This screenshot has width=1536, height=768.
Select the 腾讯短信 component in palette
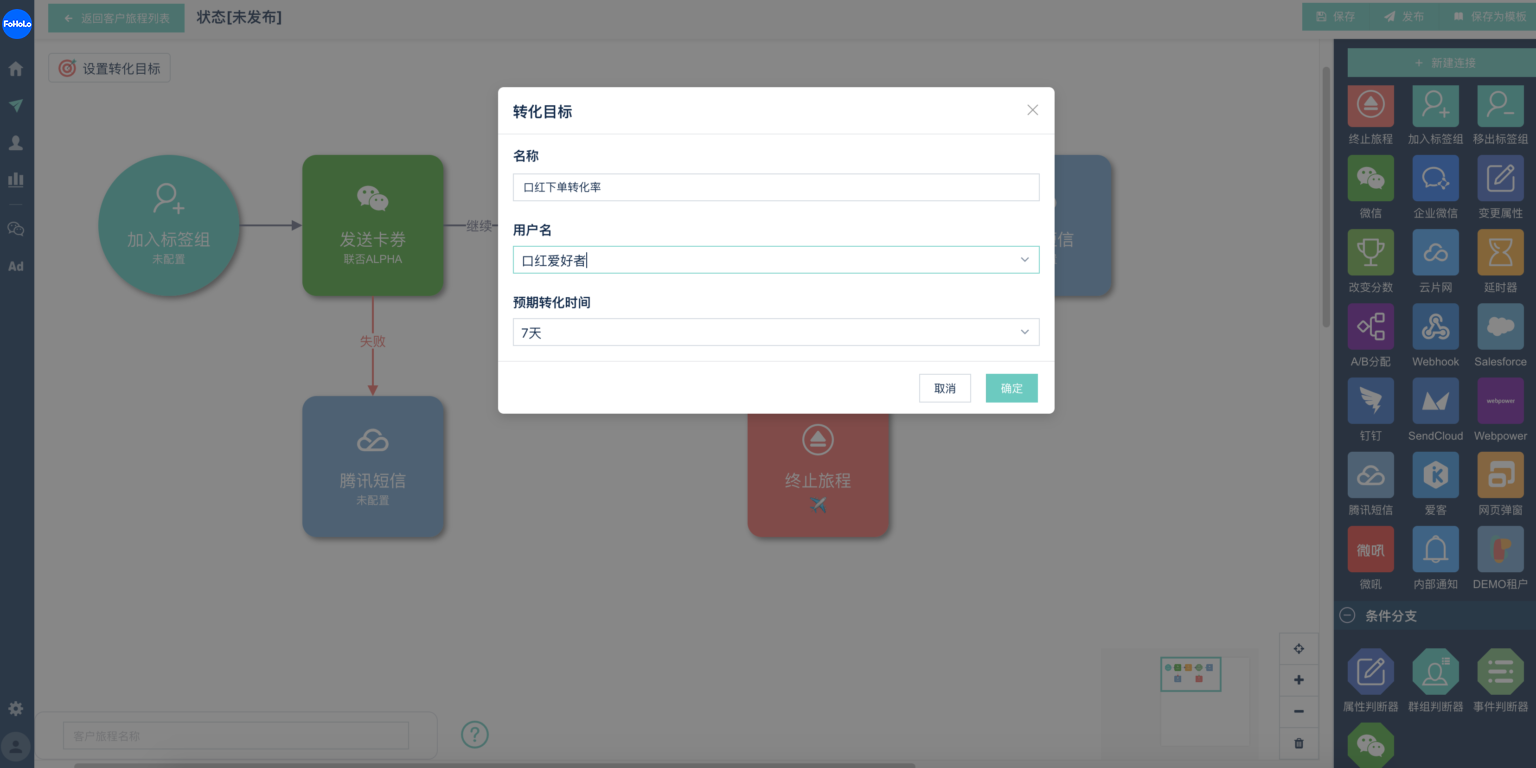1370,475
